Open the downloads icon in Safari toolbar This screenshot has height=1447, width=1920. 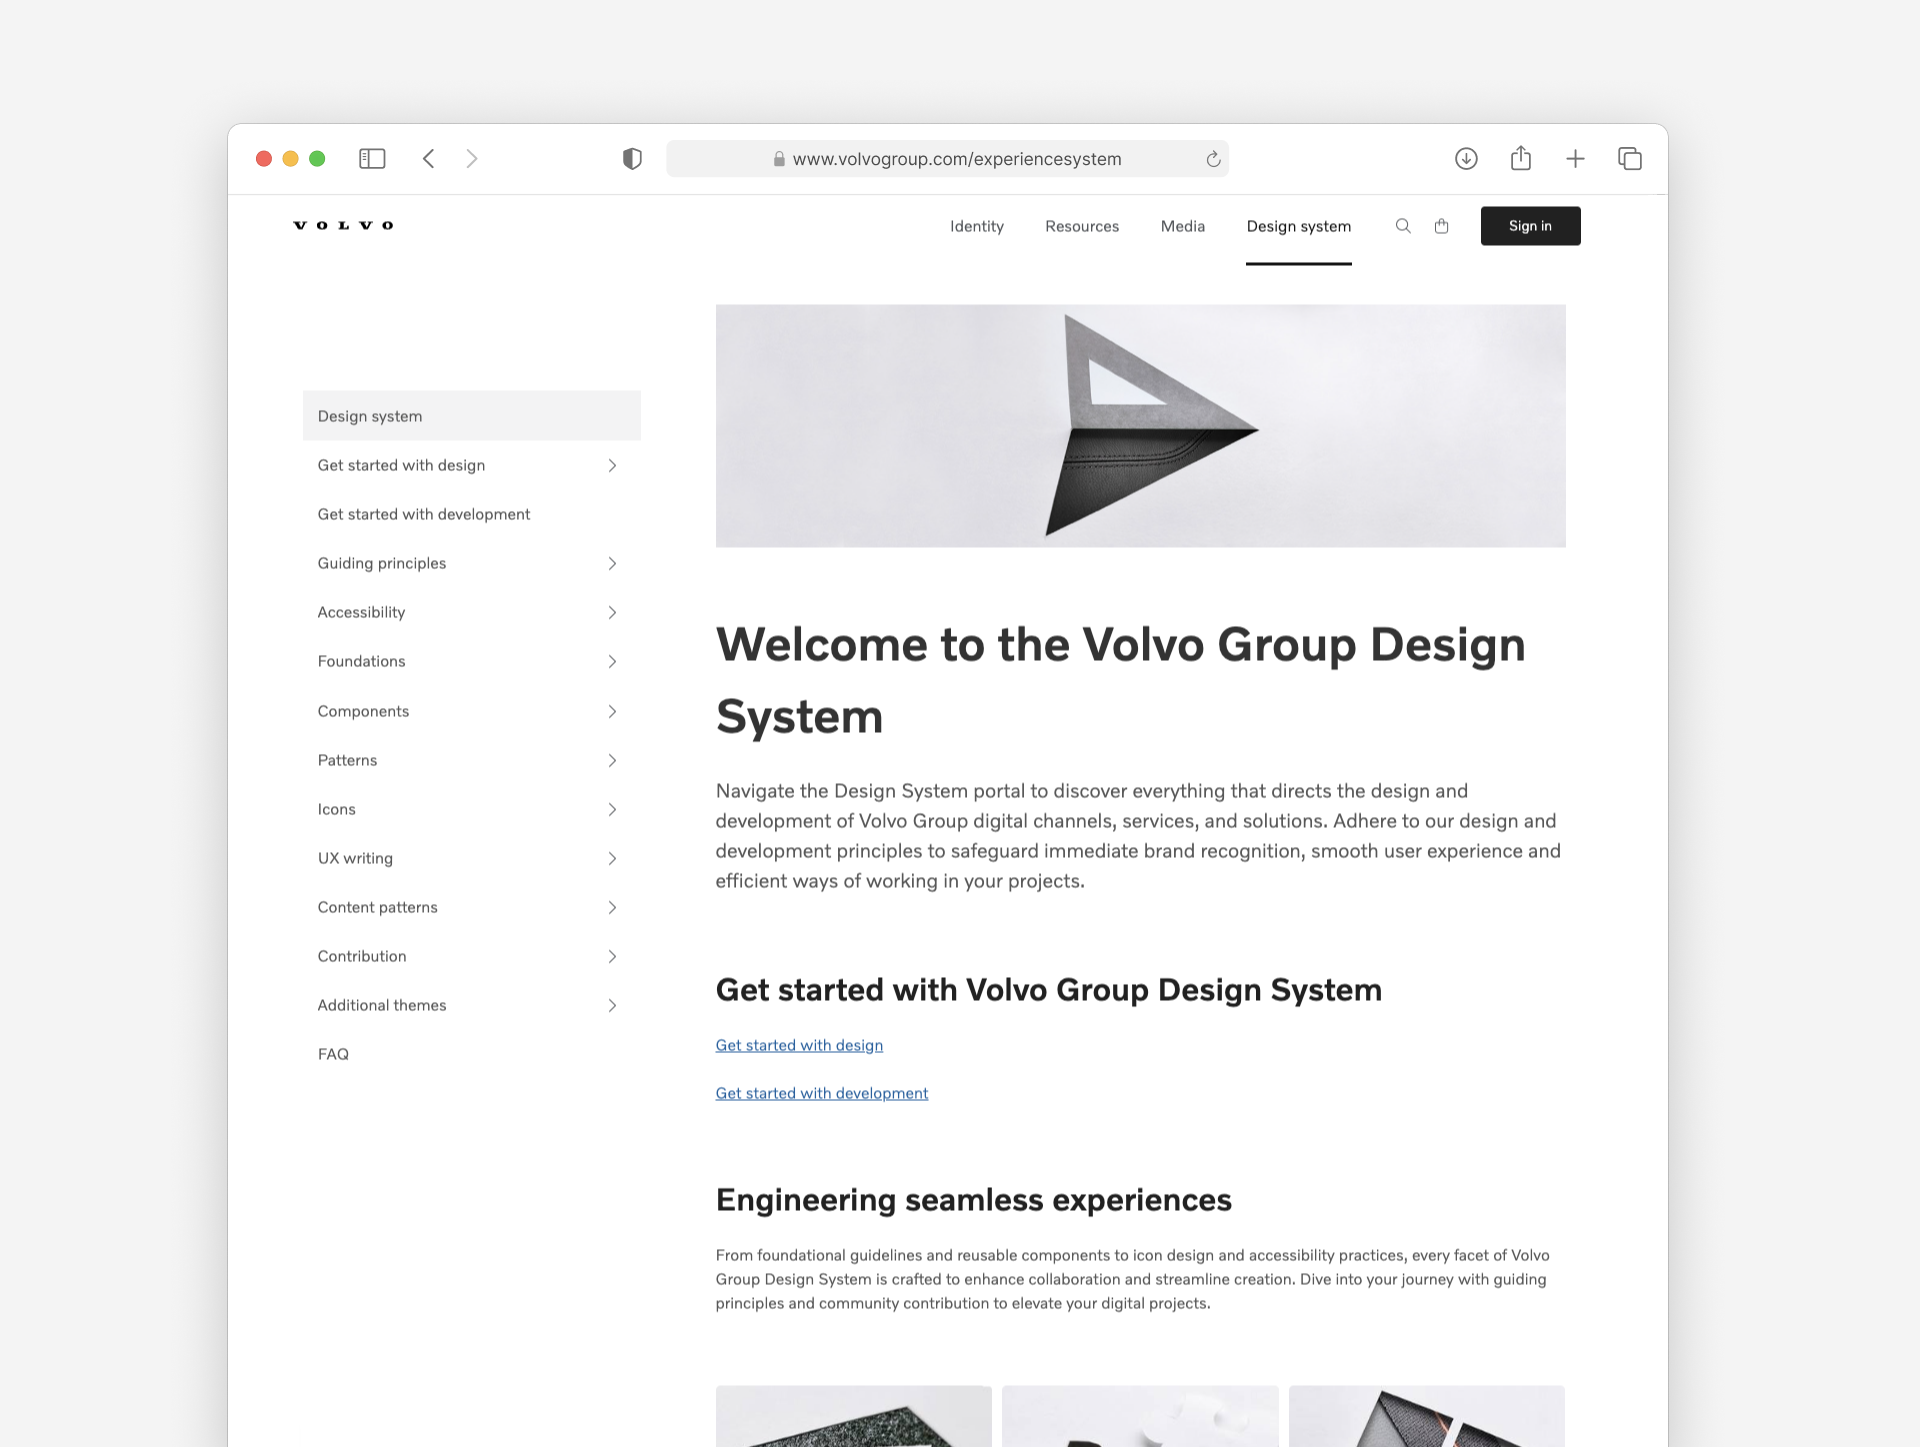1466,158
